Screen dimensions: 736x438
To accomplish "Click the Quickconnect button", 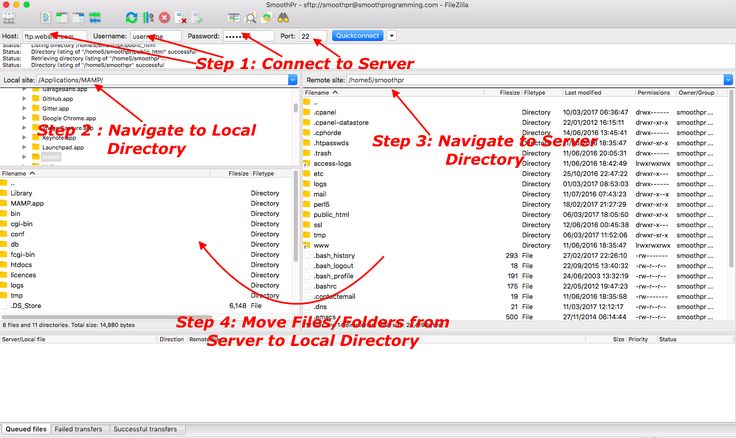I will point(358,36).
